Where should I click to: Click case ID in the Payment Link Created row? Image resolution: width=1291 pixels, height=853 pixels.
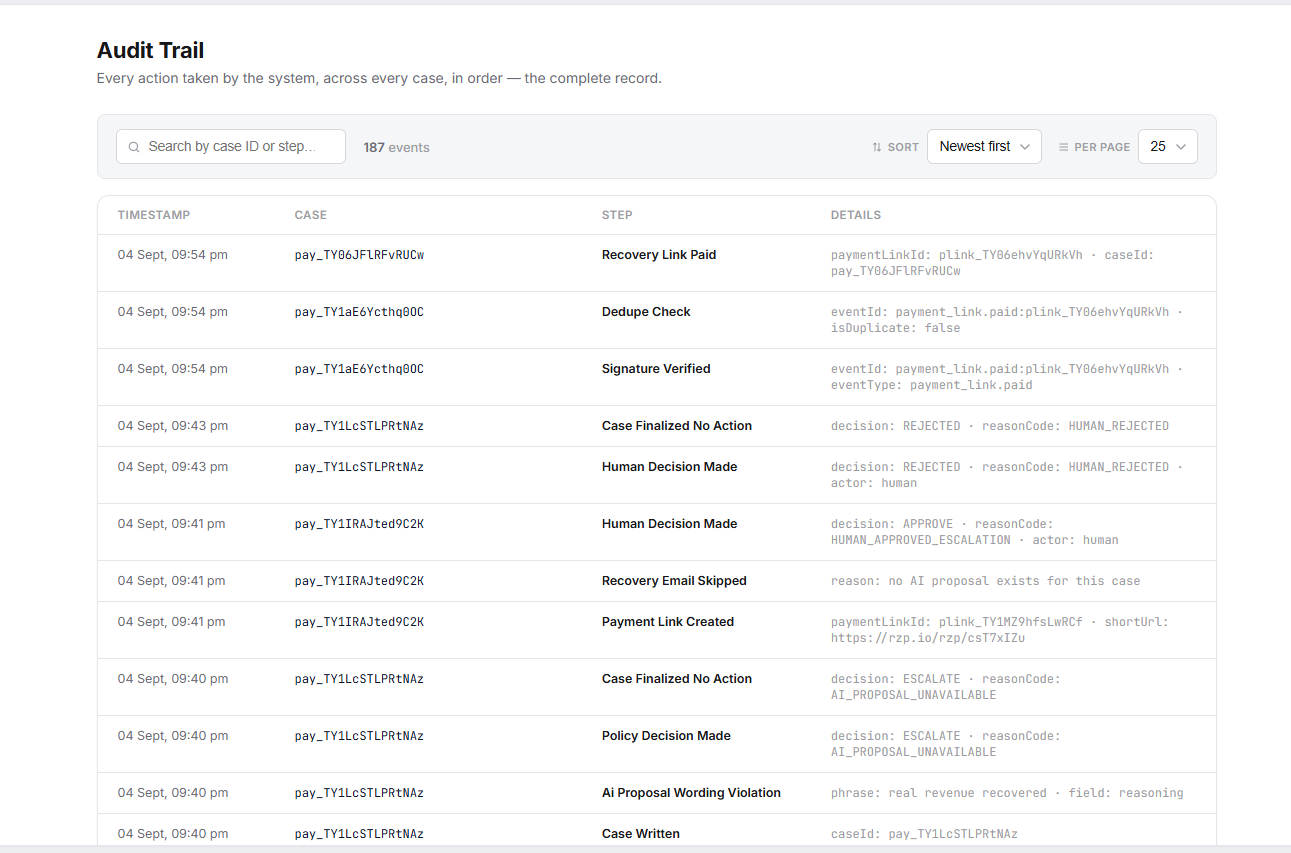pyautogui.click(x=359, y=622)
